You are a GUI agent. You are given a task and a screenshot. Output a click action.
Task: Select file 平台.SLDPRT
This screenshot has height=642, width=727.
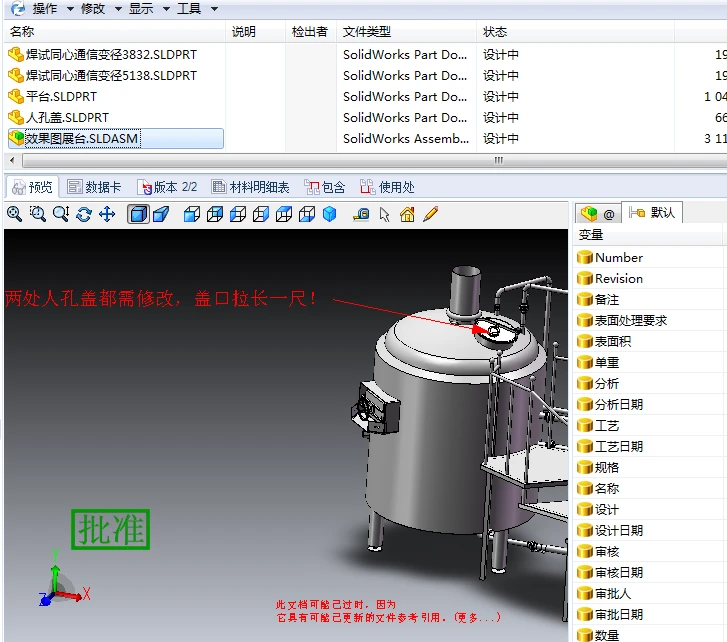[x=61, y=96]
